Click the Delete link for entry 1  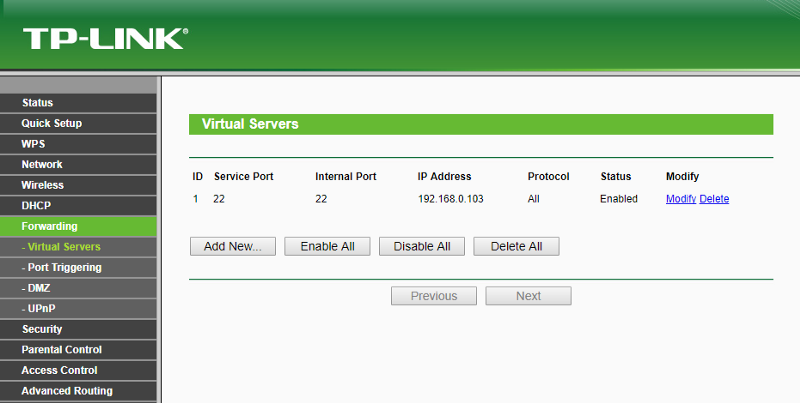click(x=714, y=199)
